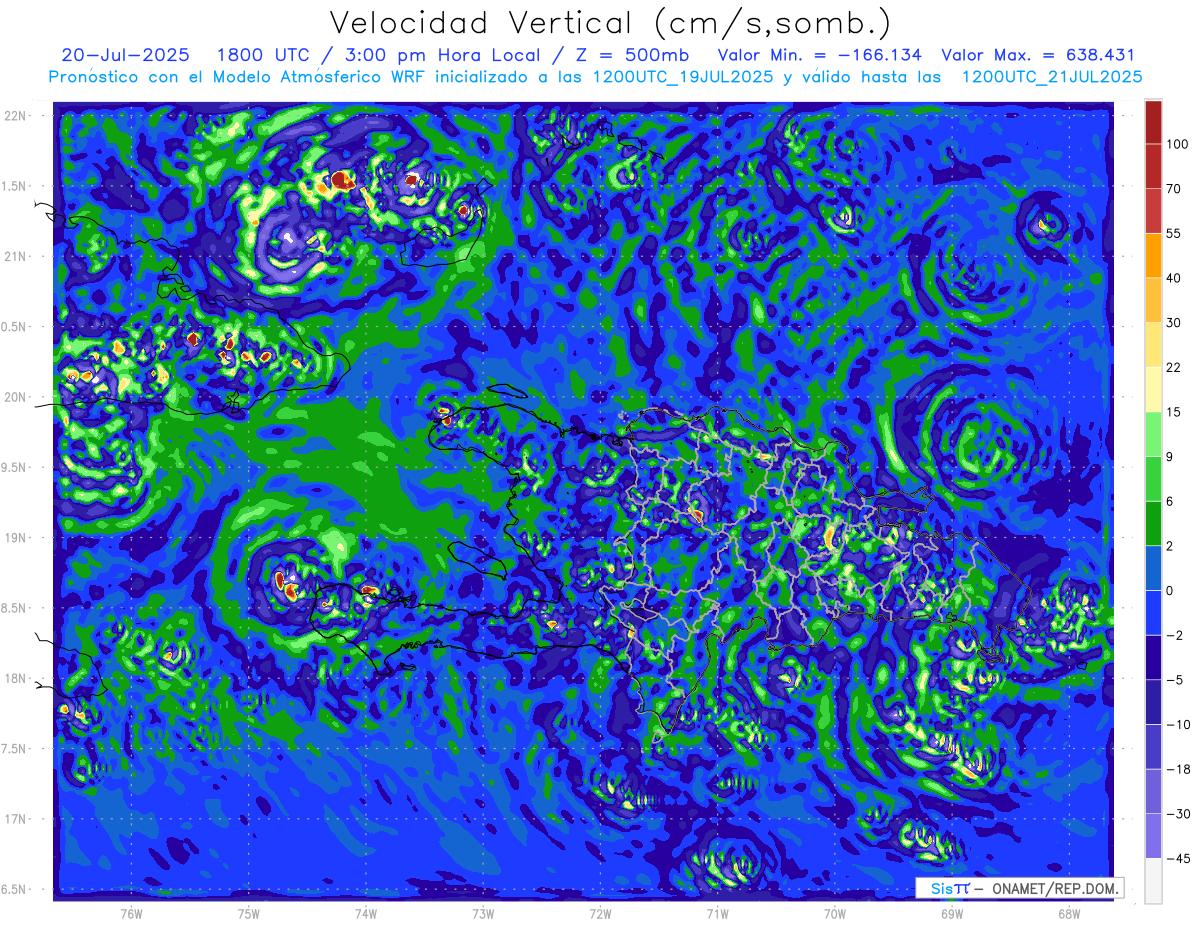Pick the light green swatch between 9 and 15
The height and width of the screenshot is (927, 1200).
click(x=1153, y=435)
